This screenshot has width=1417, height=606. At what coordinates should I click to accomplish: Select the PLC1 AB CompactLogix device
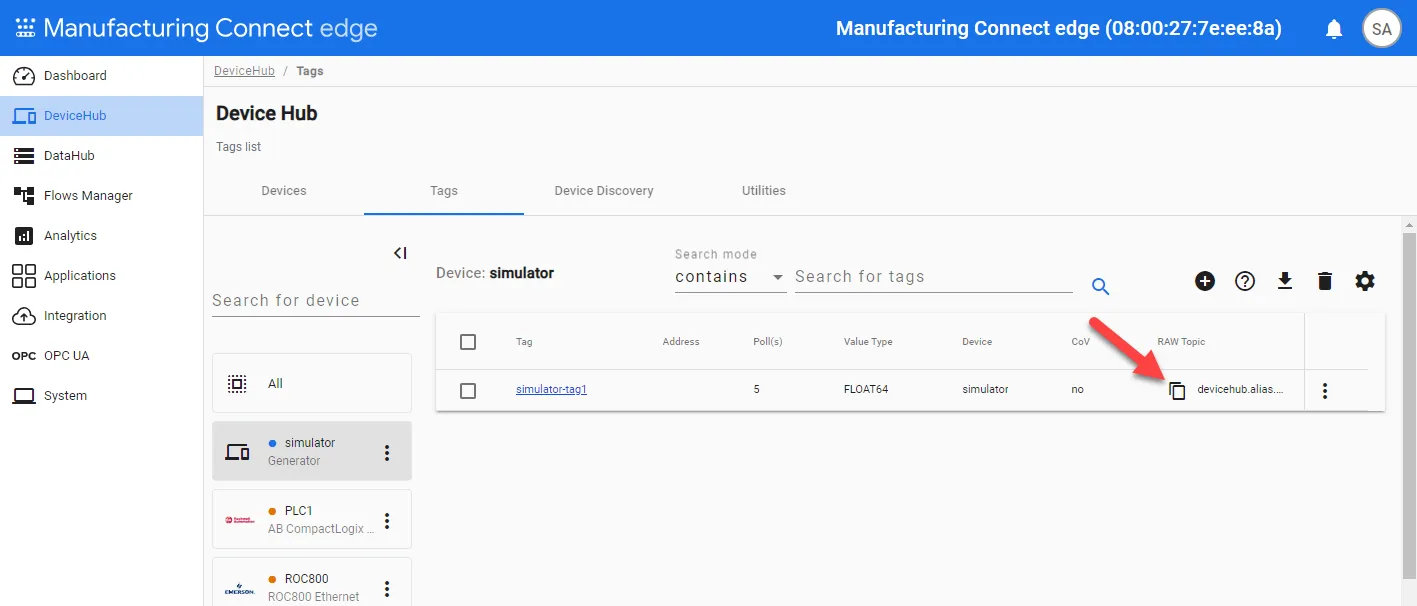tap(312, 519)
